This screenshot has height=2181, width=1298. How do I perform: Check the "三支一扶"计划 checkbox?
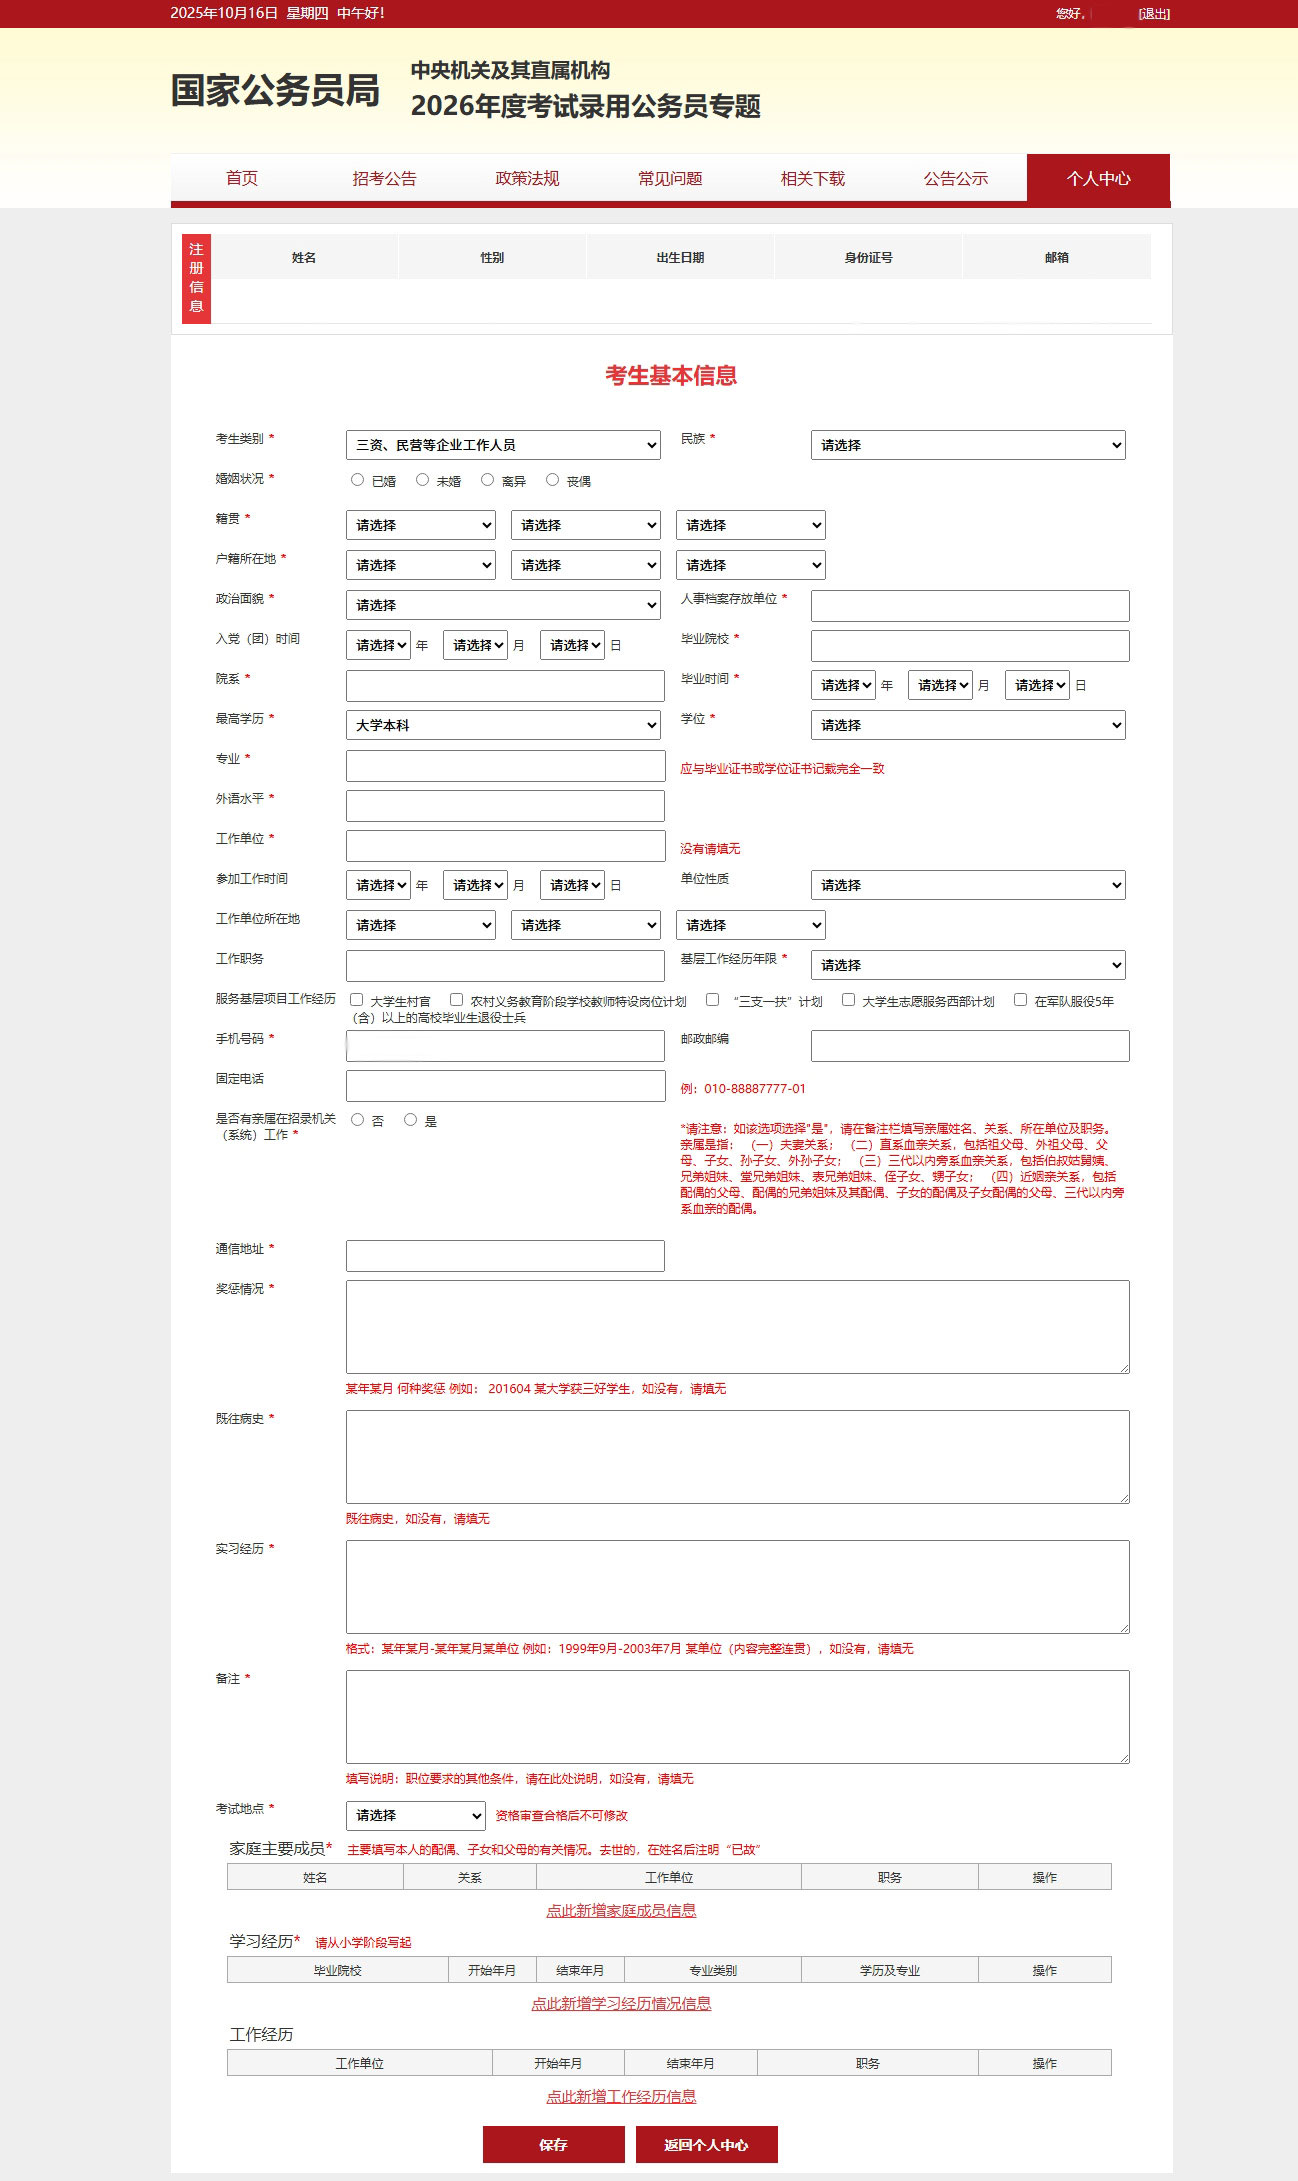(x=712, y=1000)
